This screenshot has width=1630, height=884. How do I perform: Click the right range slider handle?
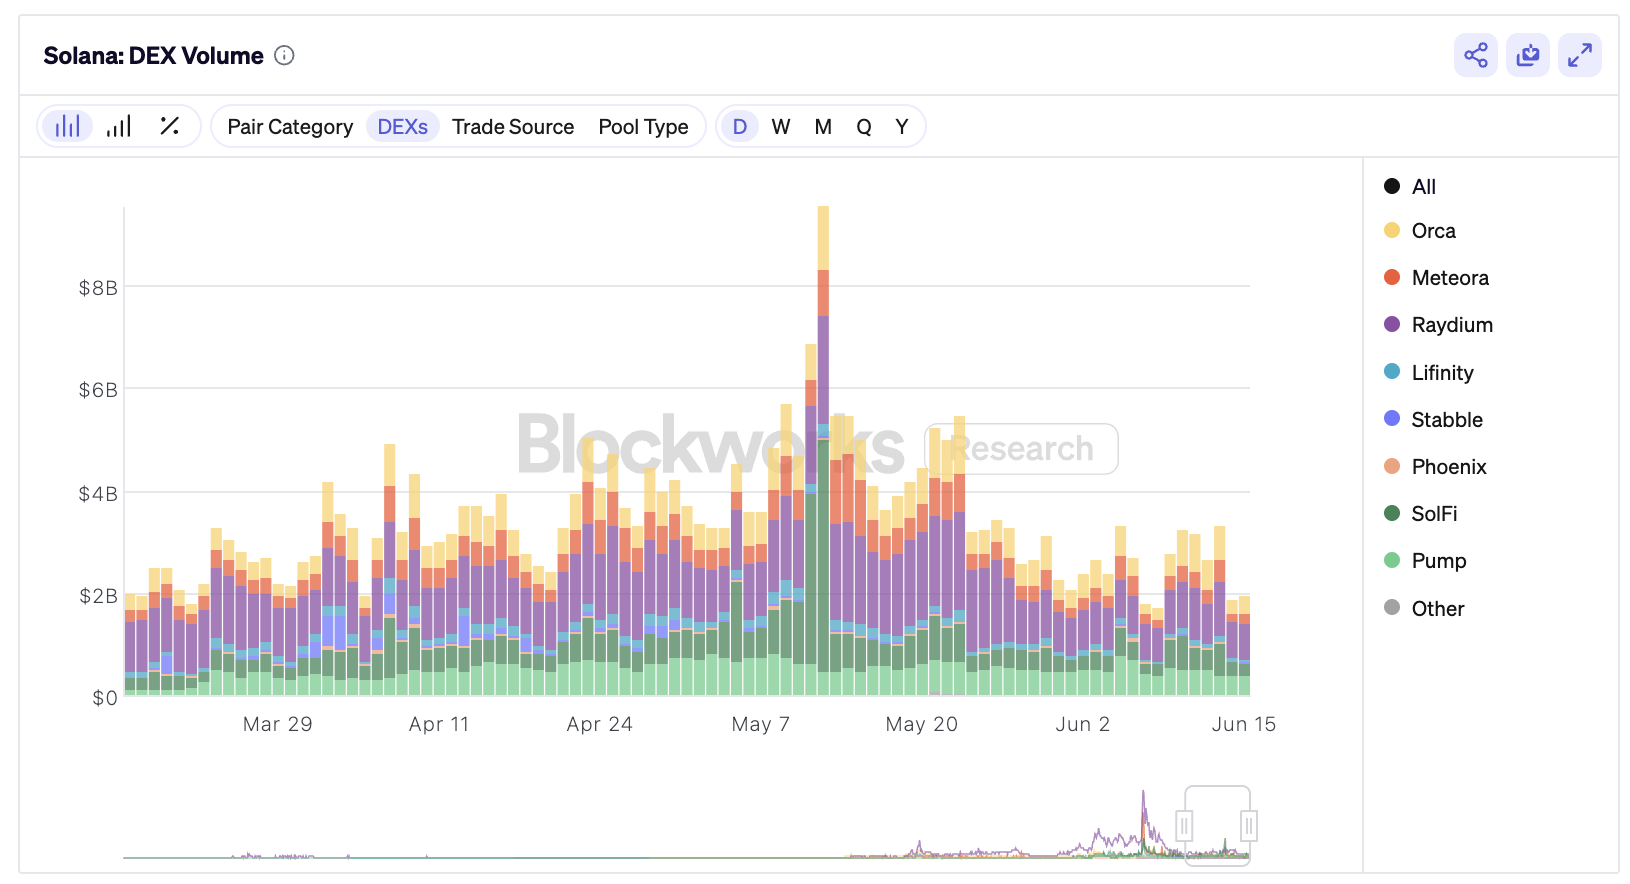[1248, 826]
